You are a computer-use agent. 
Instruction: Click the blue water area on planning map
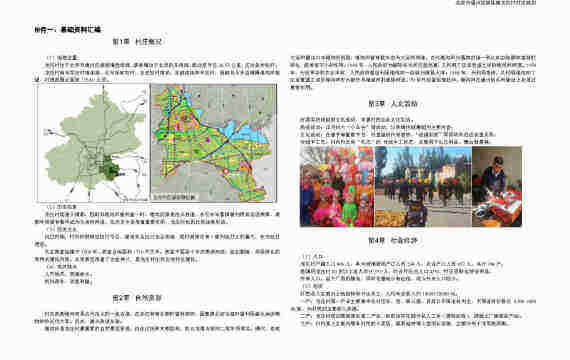244,133
